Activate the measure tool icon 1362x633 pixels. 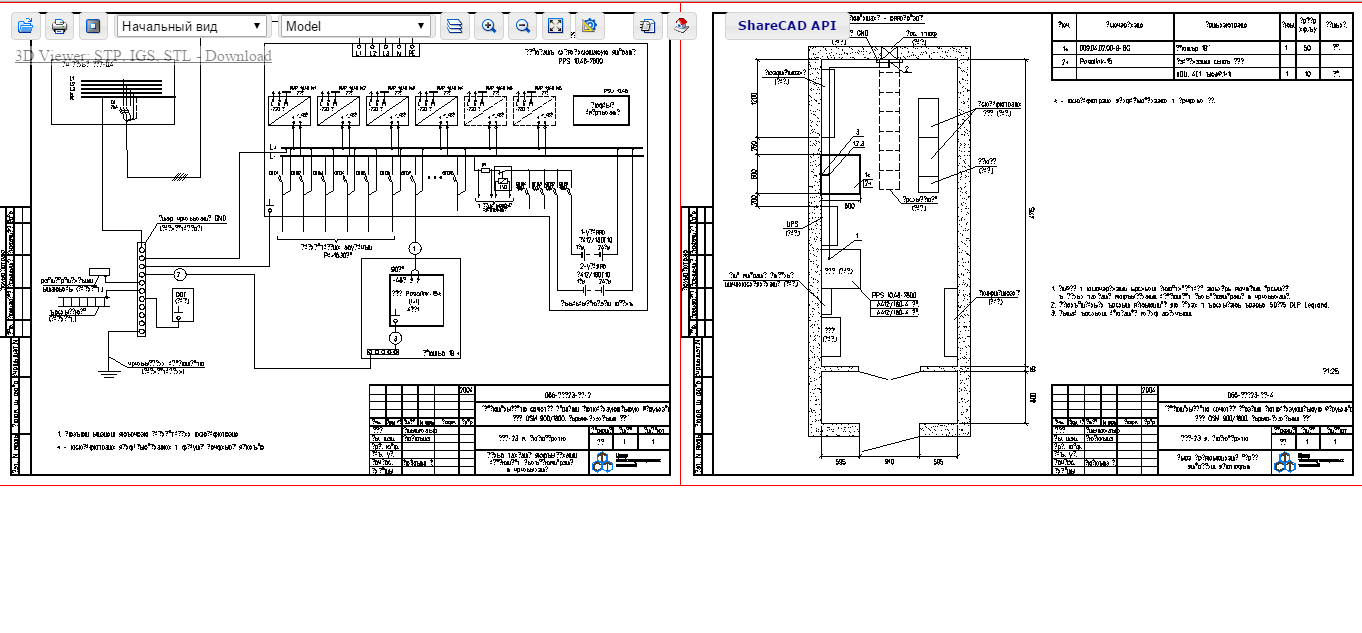(589, 26)
